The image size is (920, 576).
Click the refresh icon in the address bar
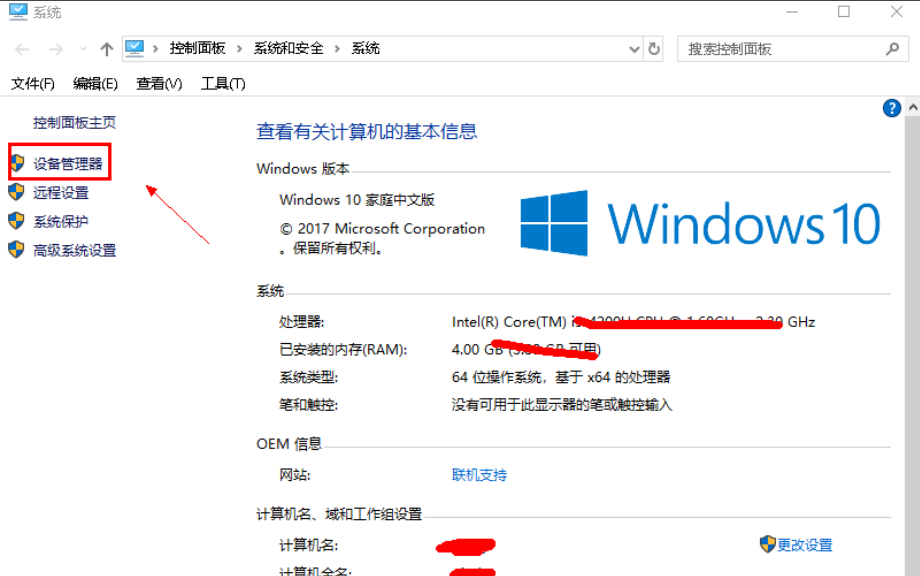coord(654,47)
